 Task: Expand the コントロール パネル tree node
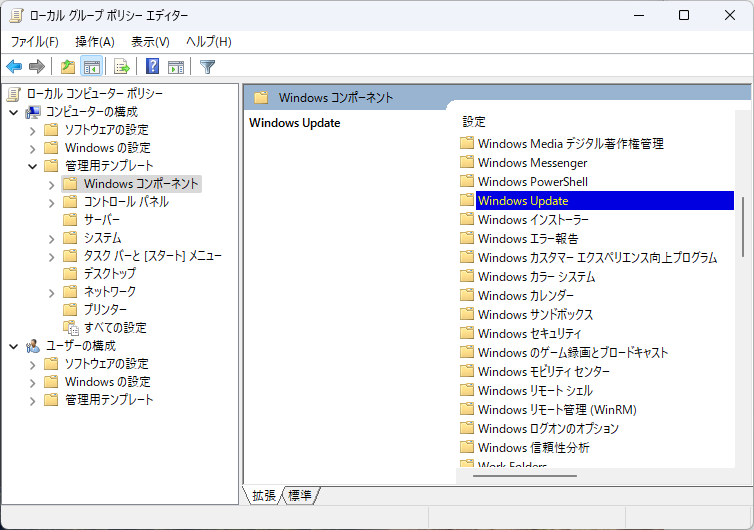[x=51, y=203]
